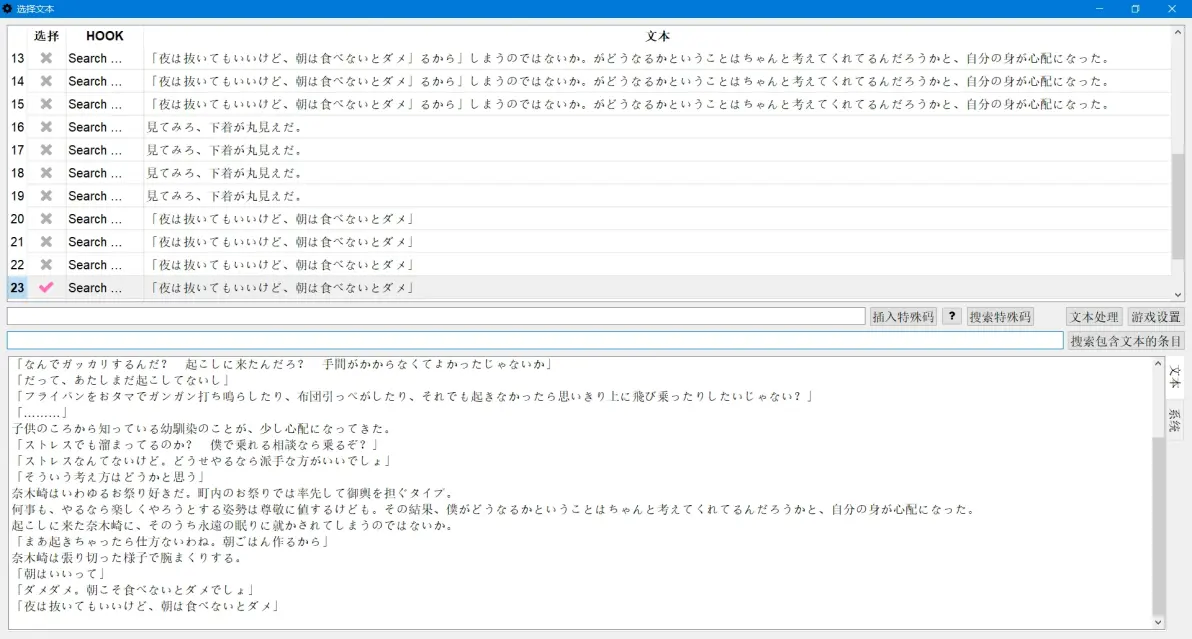The height and width of the screenshot is (639, 1192).
Task: Switch to the 文本 side tab
Action: (x=1175, y=376)
